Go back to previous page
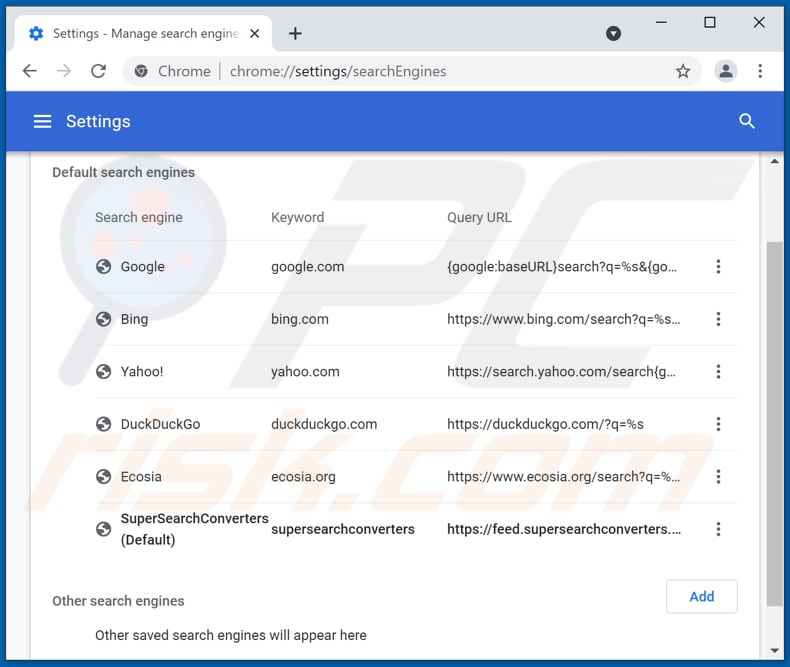The image size is (790, 667). pyautogui.click(x=30, y=71)
